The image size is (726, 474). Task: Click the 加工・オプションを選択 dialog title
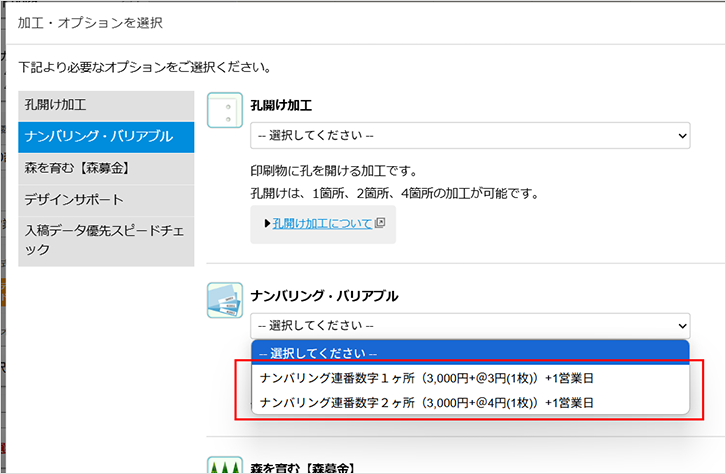pos(90,23)
